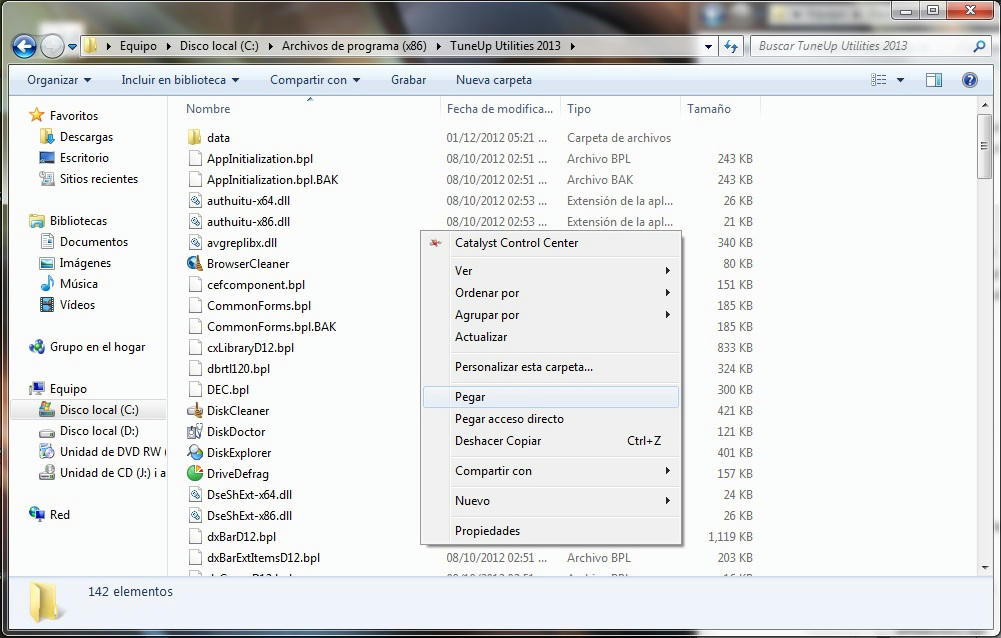Open the recent locations dropdown arrow
Viewport: 1001px width, 638px height.
(x=72, y=47)
